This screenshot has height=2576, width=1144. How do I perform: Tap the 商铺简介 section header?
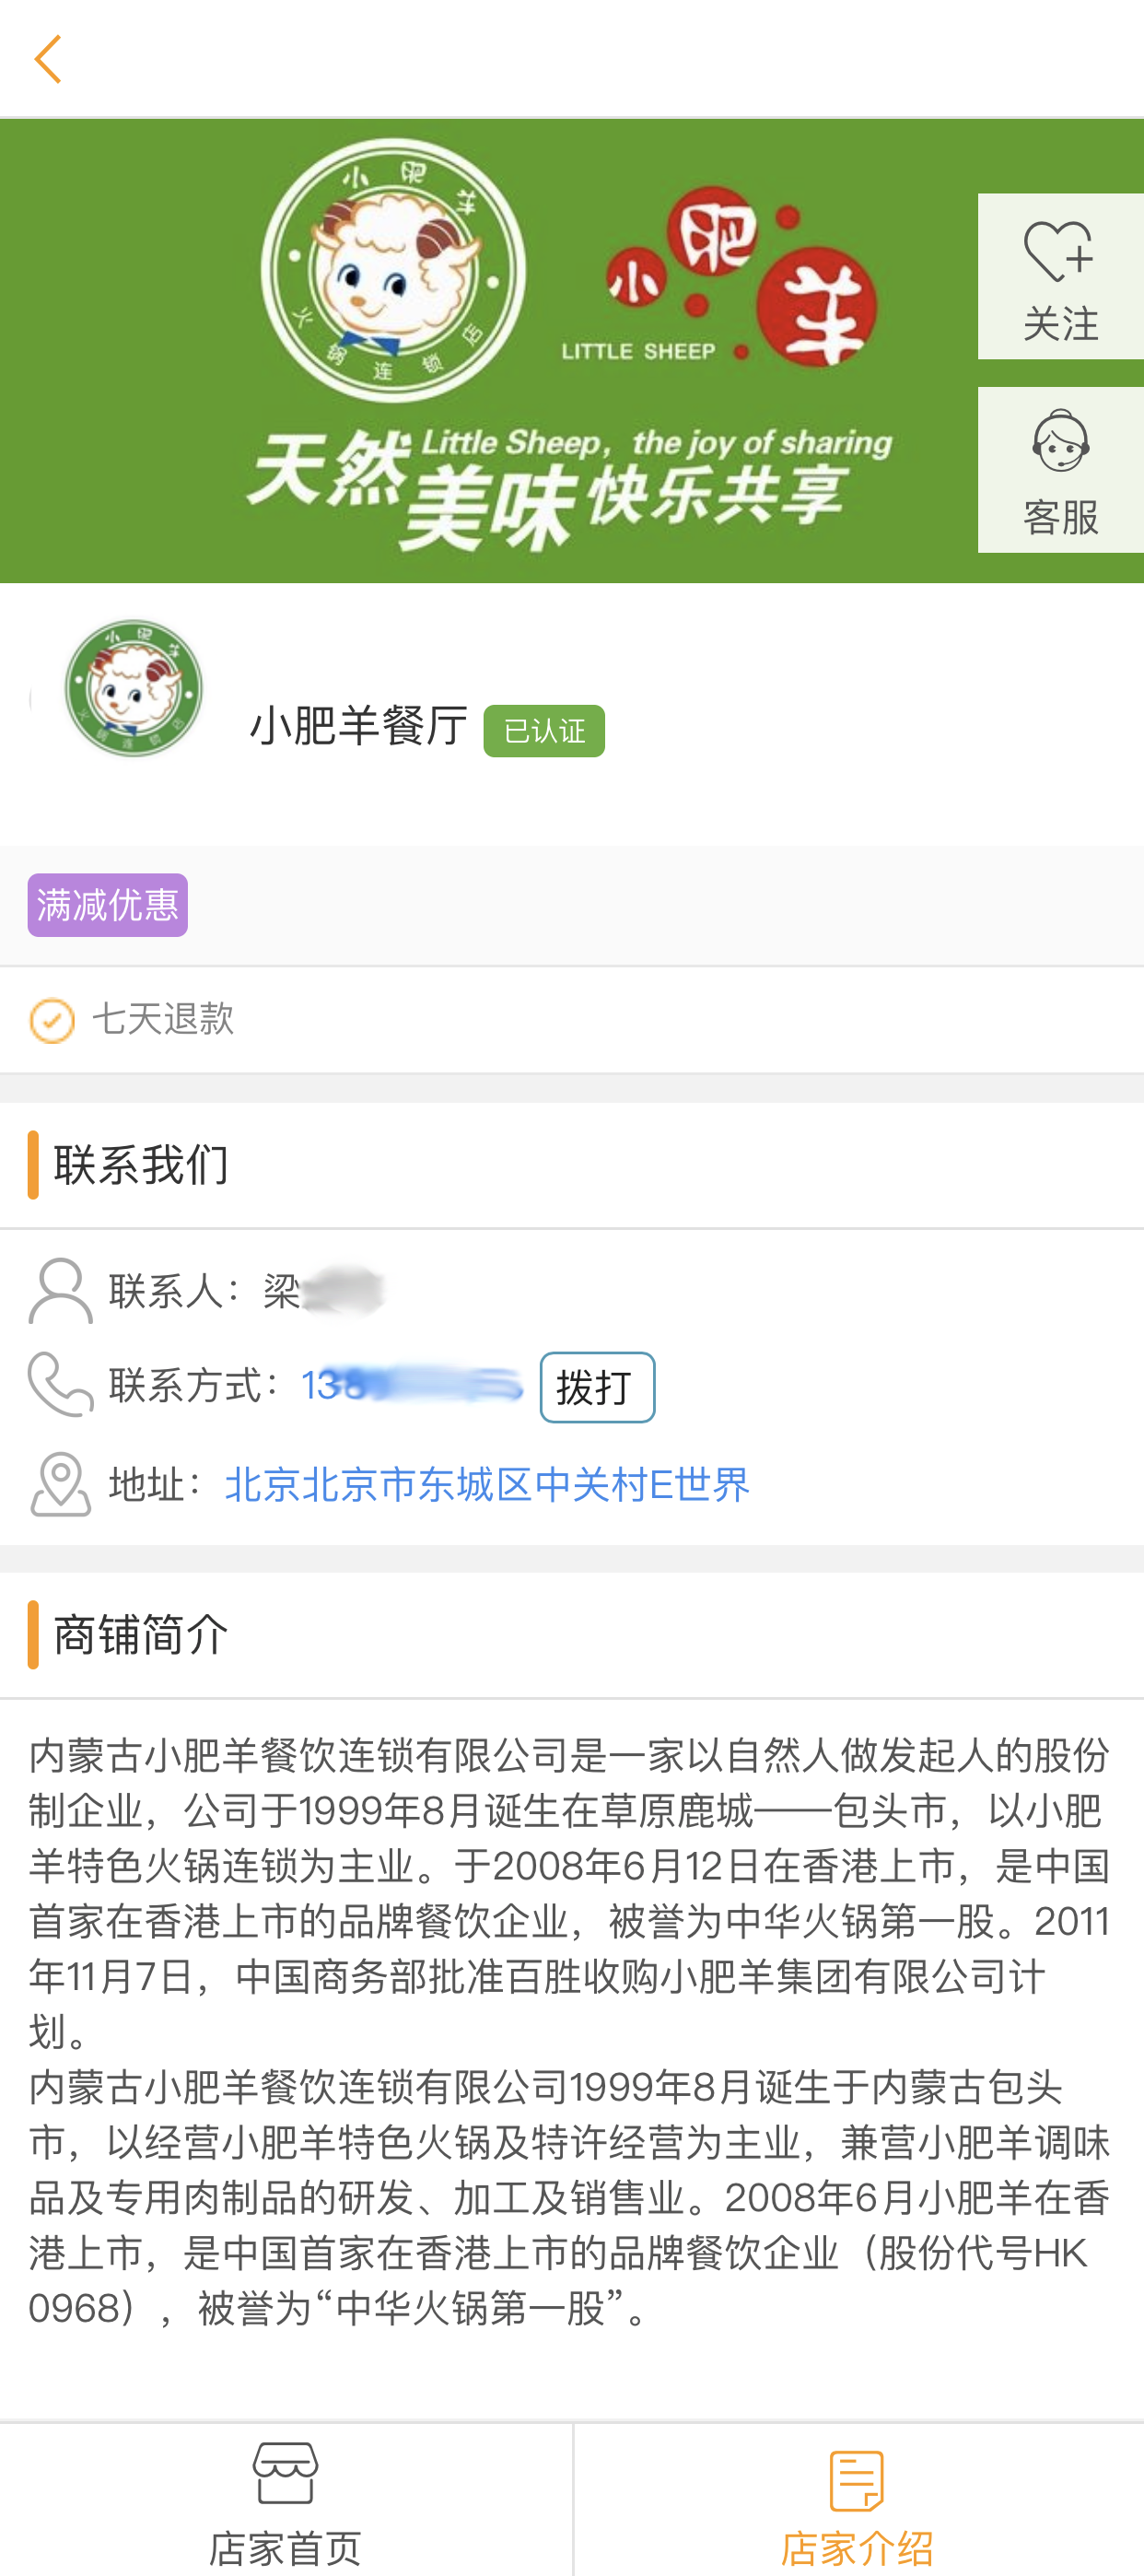141,1635
